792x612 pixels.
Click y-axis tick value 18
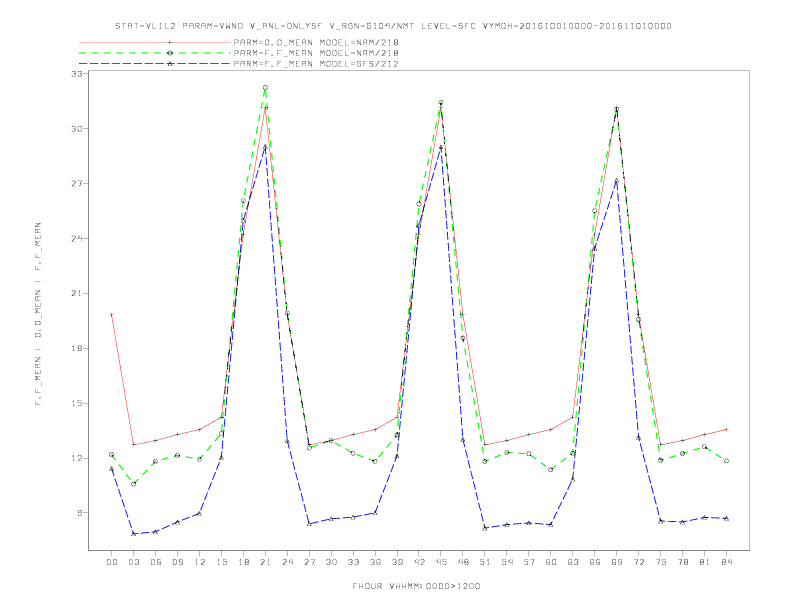coord(77,348)
